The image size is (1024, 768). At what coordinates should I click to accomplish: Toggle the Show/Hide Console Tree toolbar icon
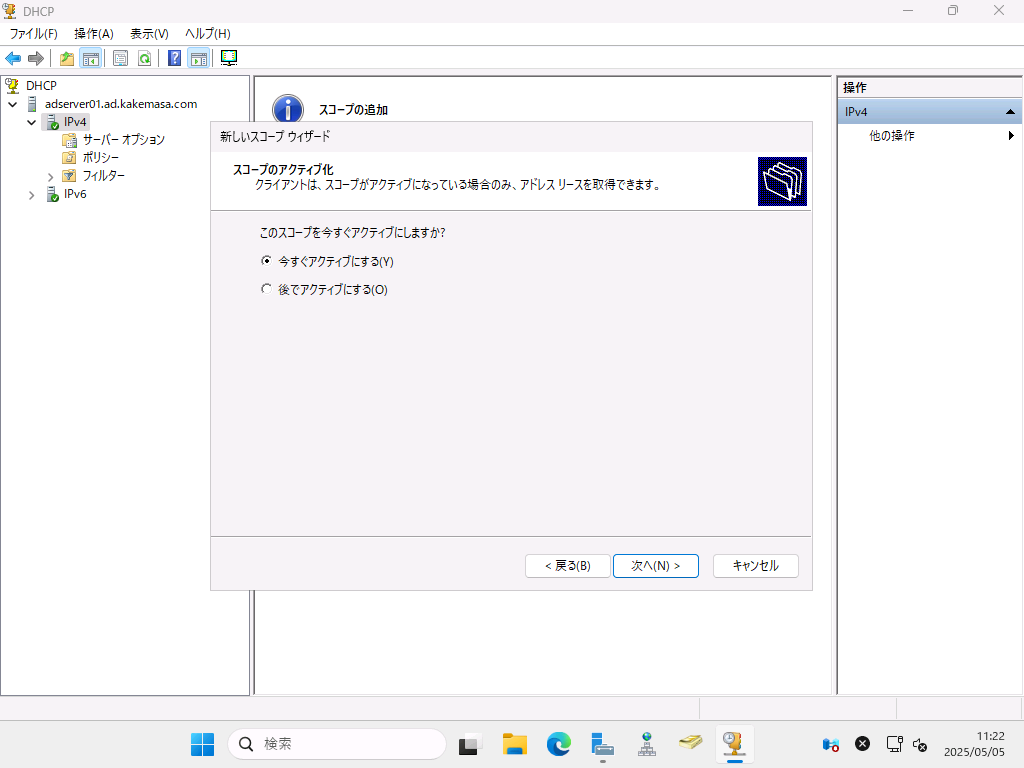[91, 58]
